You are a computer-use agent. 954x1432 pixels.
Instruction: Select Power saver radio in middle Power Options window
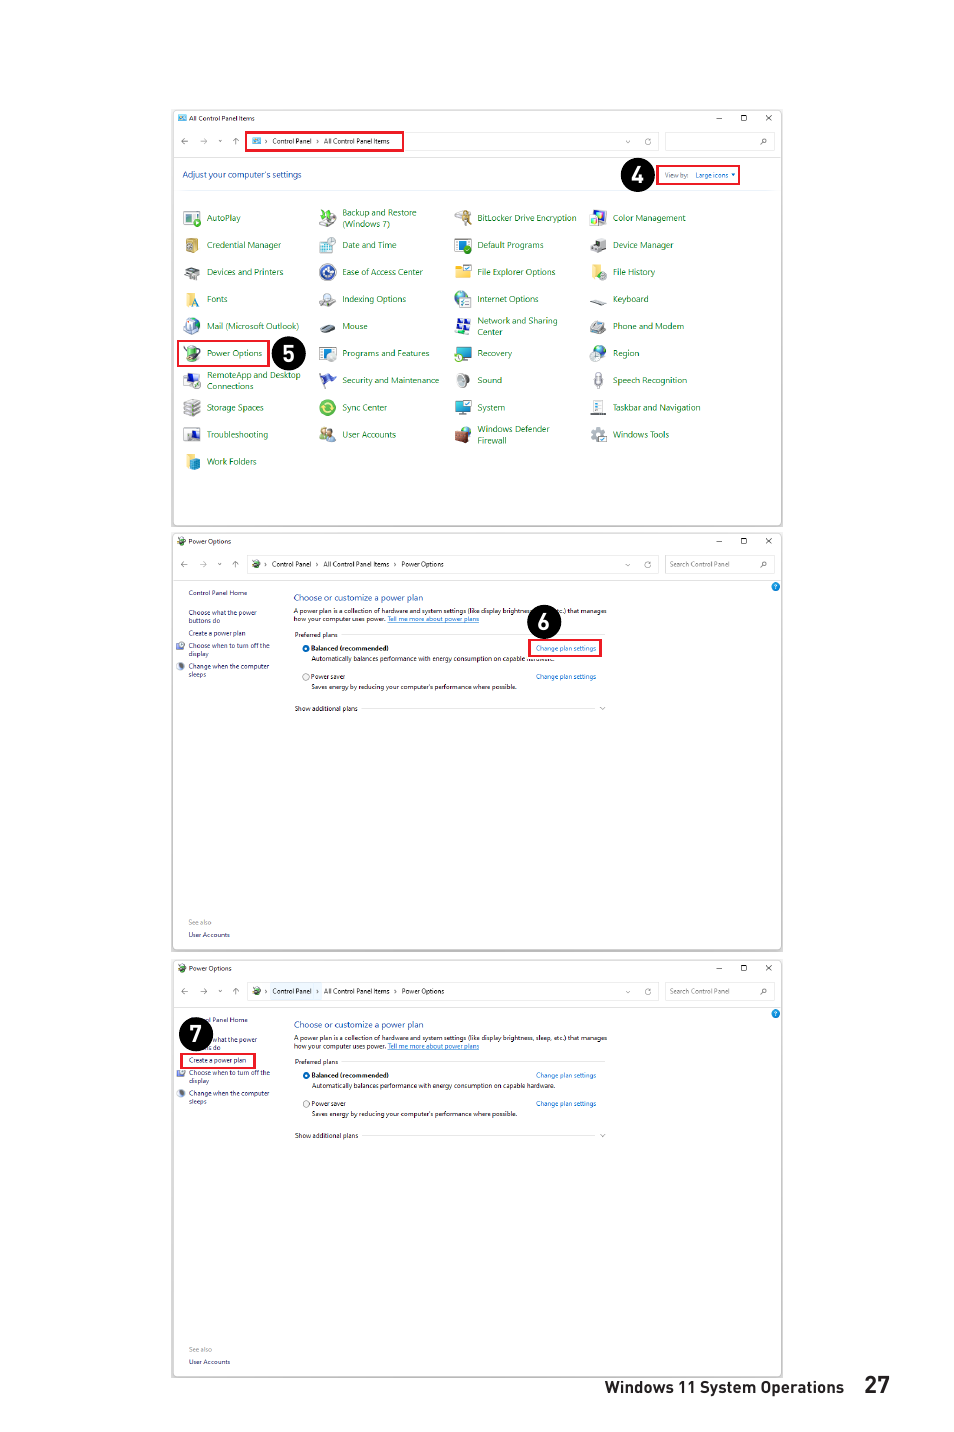tap(306, 677)
